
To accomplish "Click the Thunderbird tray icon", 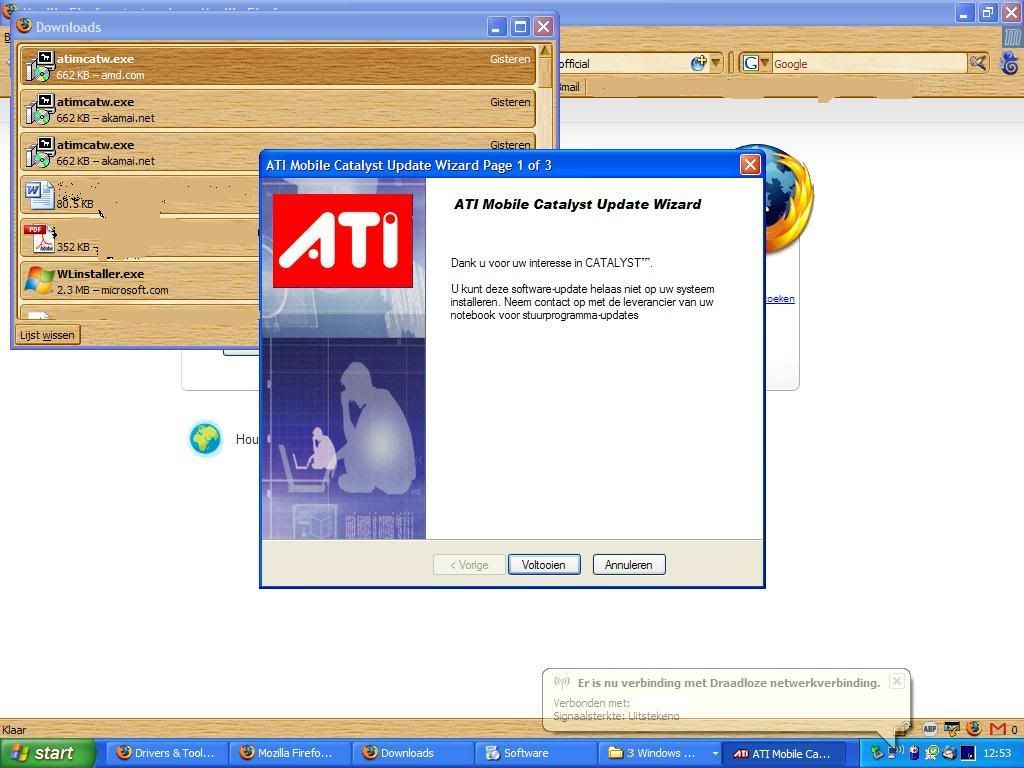I will 950,754.
